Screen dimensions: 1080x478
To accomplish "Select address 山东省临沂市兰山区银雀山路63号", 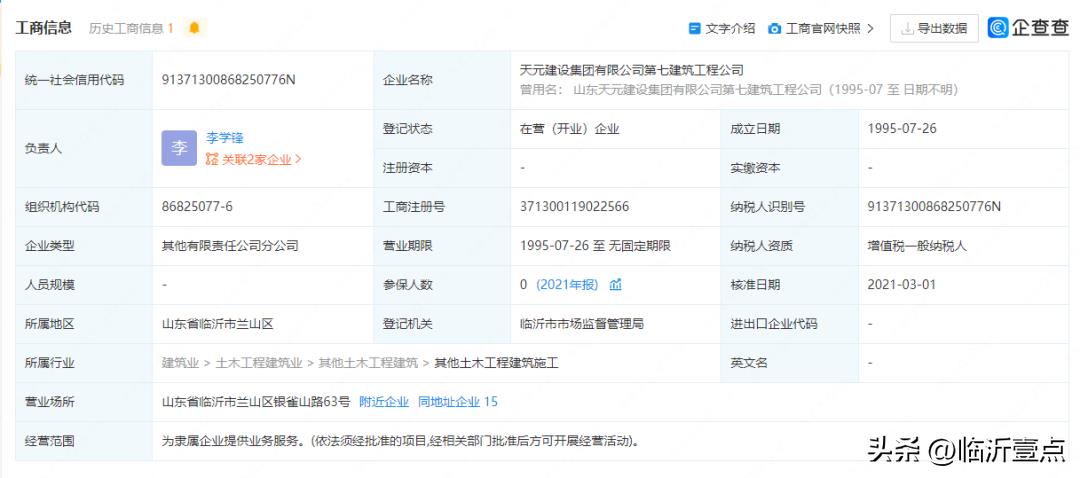I will [x=256, y=402].
